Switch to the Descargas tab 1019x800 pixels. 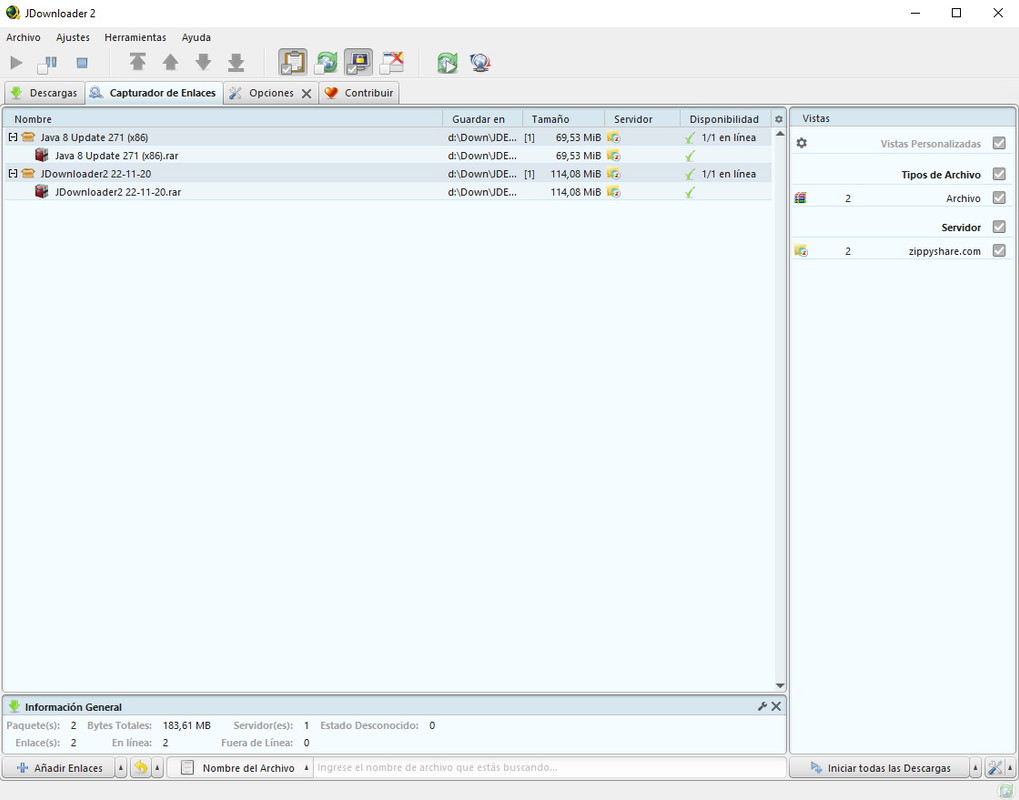(x=44, y=93)
